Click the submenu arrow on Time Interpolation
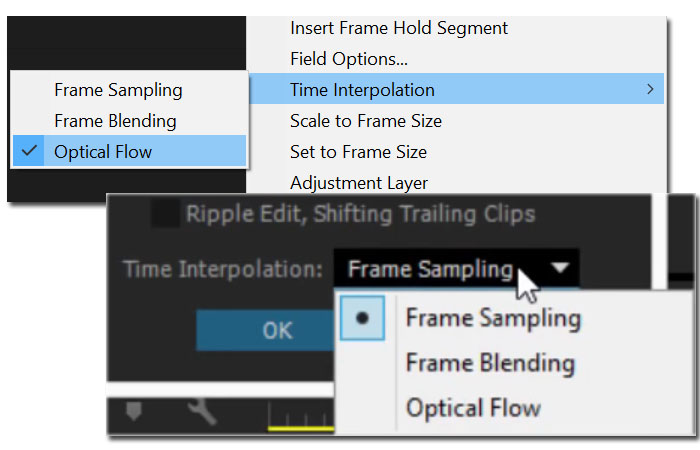The height and width of the screenshot is (450, 700). [x=650, y=90]
